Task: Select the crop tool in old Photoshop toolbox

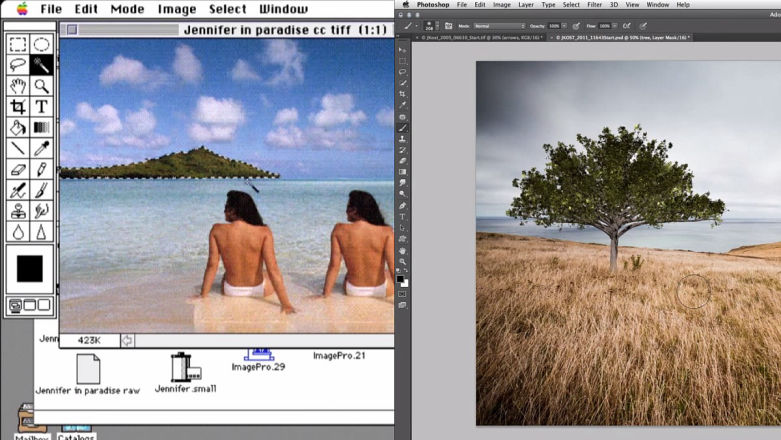Action: point(18,107)
